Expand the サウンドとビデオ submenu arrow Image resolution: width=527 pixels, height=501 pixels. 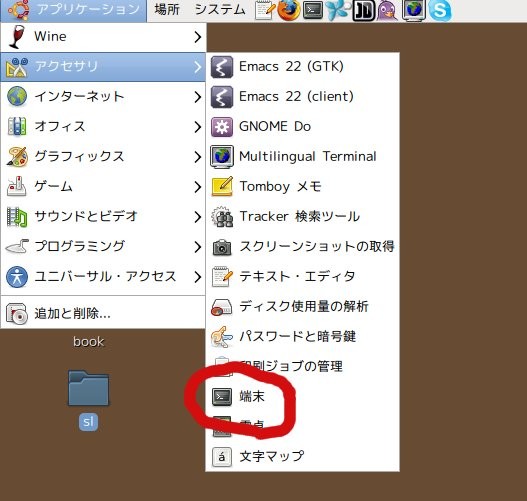tap(198, 217)
